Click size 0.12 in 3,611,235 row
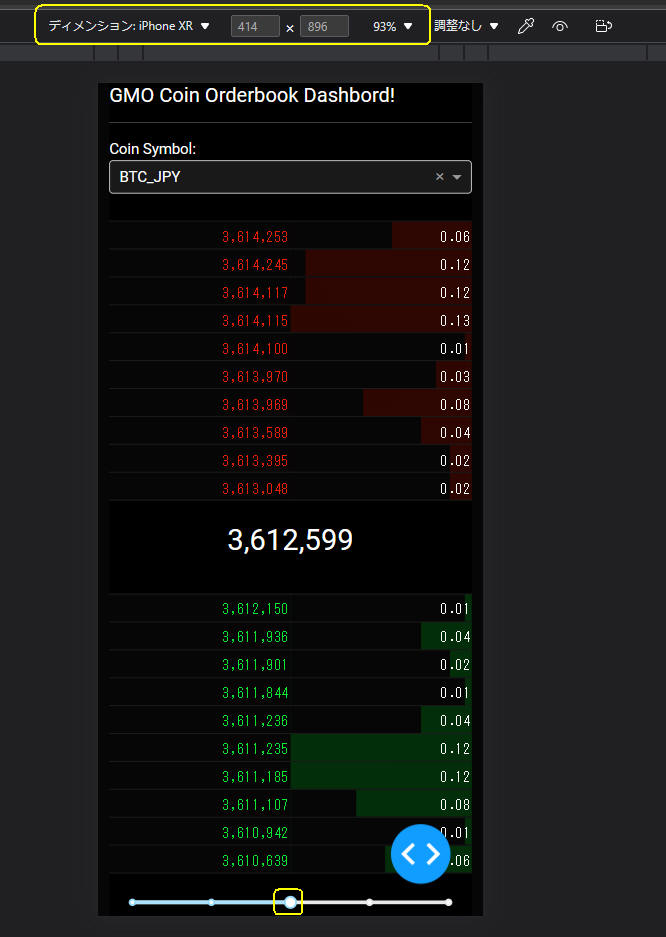This screenshot has width=666, height=937. click(x=455, y=749)
